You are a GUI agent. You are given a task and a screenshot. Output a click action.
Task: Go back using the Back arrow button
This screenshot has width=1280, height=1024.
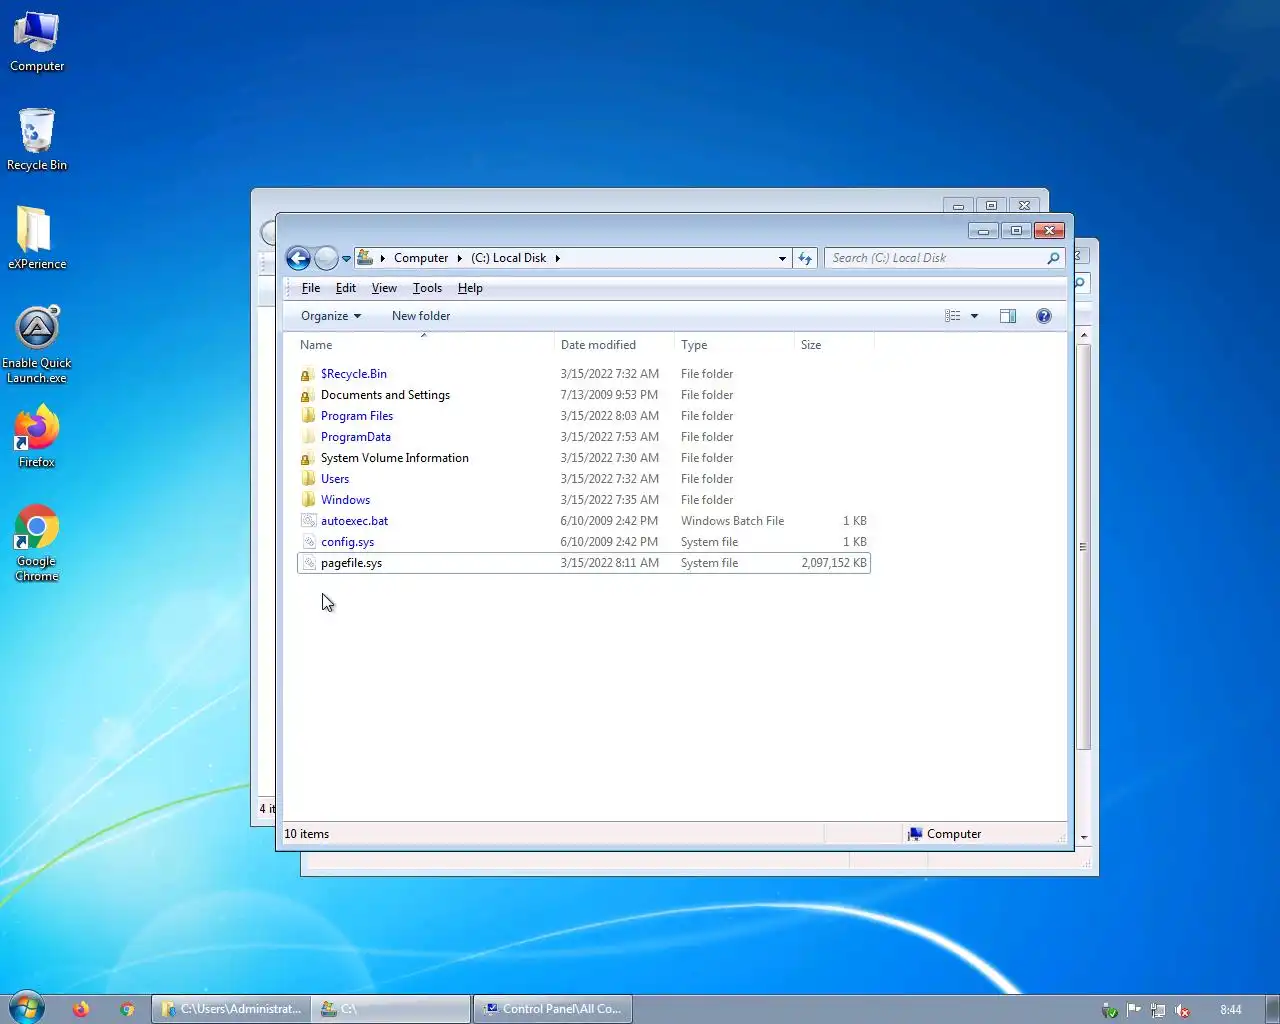click(298, 258)
